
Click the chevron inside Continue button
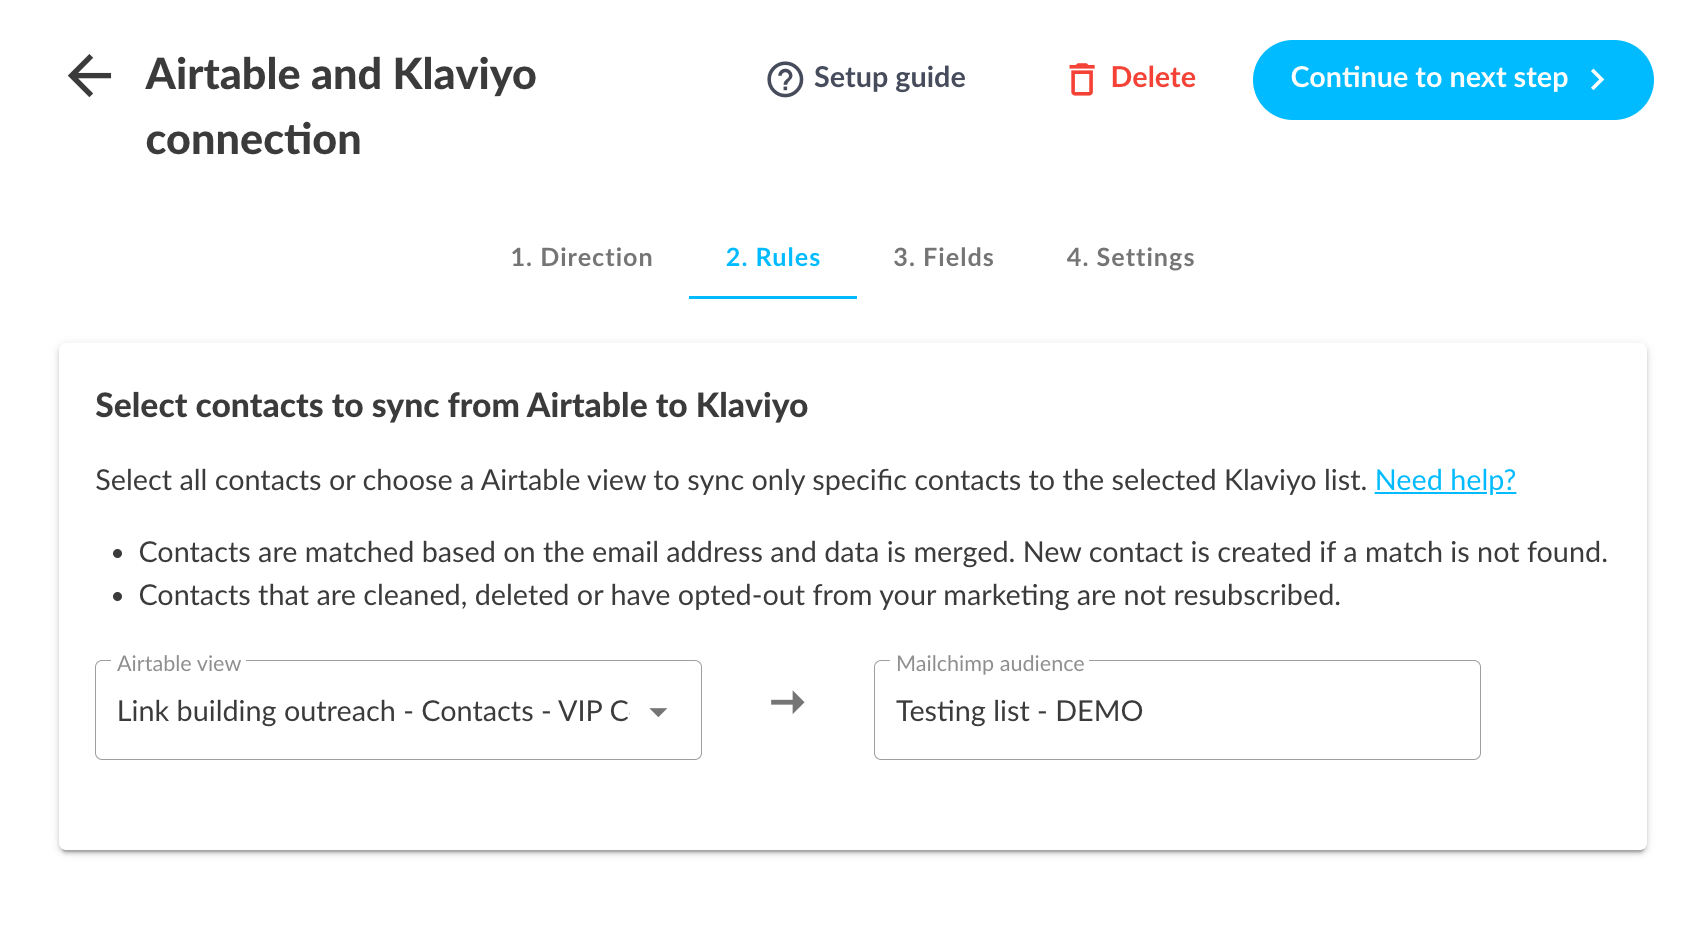point(1598,80)
